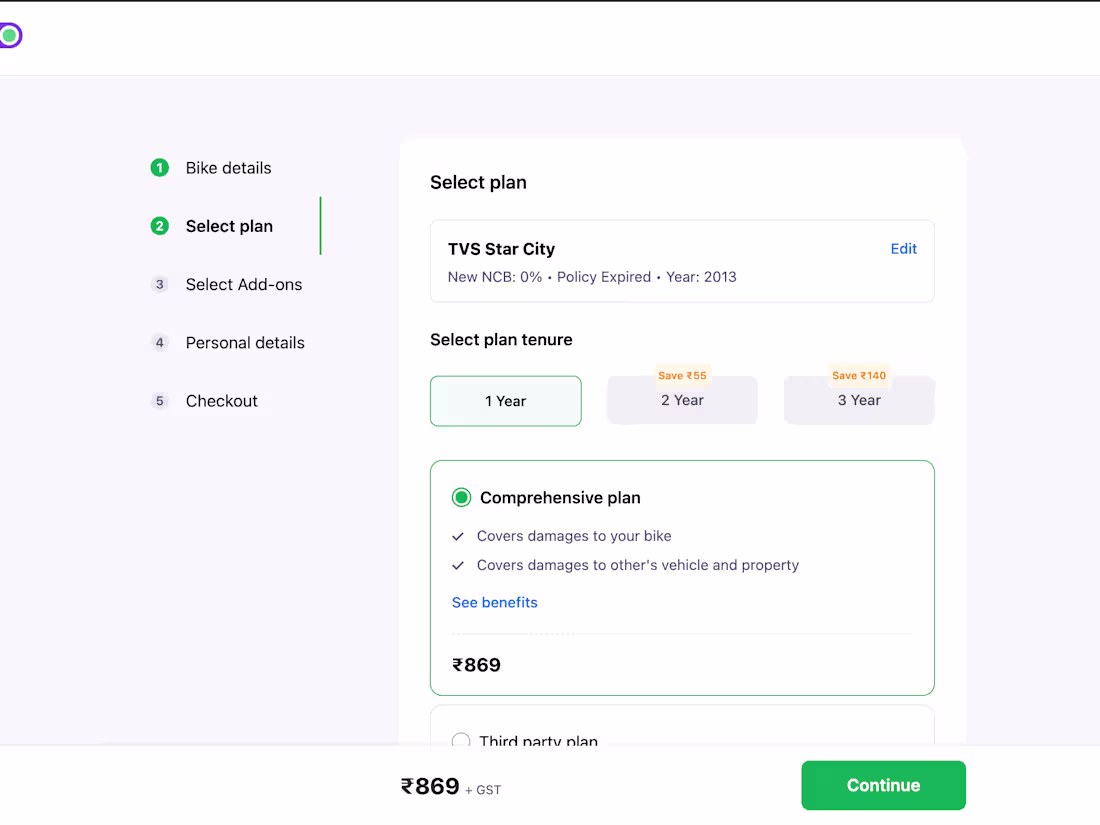Click the step 5 Checkout number icon
Viewport: 1100px width, 825px height.
[x=159, y=401]
